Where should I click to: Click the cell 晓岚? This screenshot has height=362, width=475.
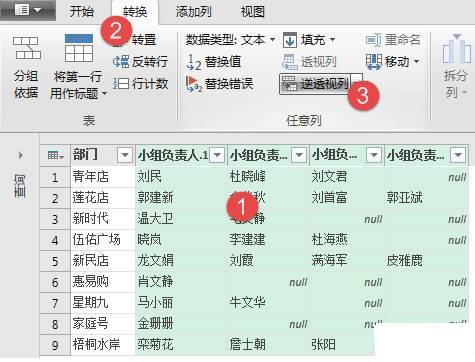click(x=181, y=240)
